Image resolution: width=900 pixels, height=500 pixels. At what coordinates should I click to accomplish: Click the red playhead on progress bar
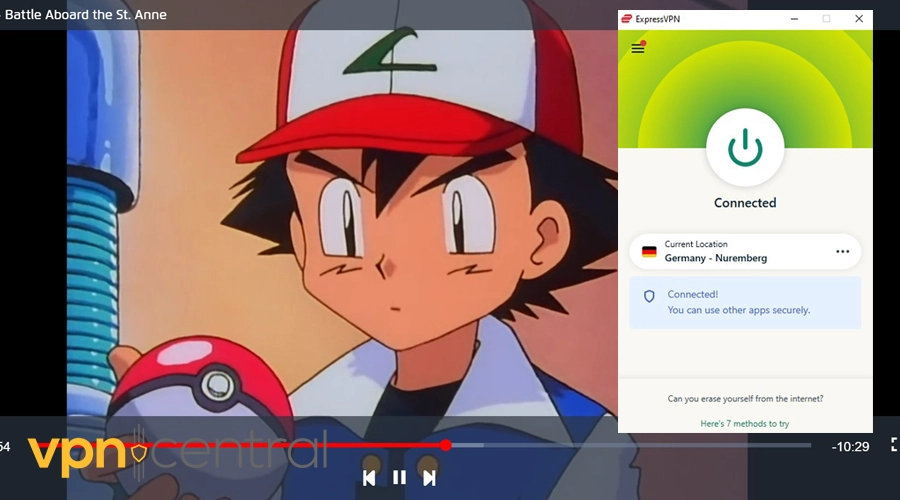pyautogui.click(x=446, y=445)
